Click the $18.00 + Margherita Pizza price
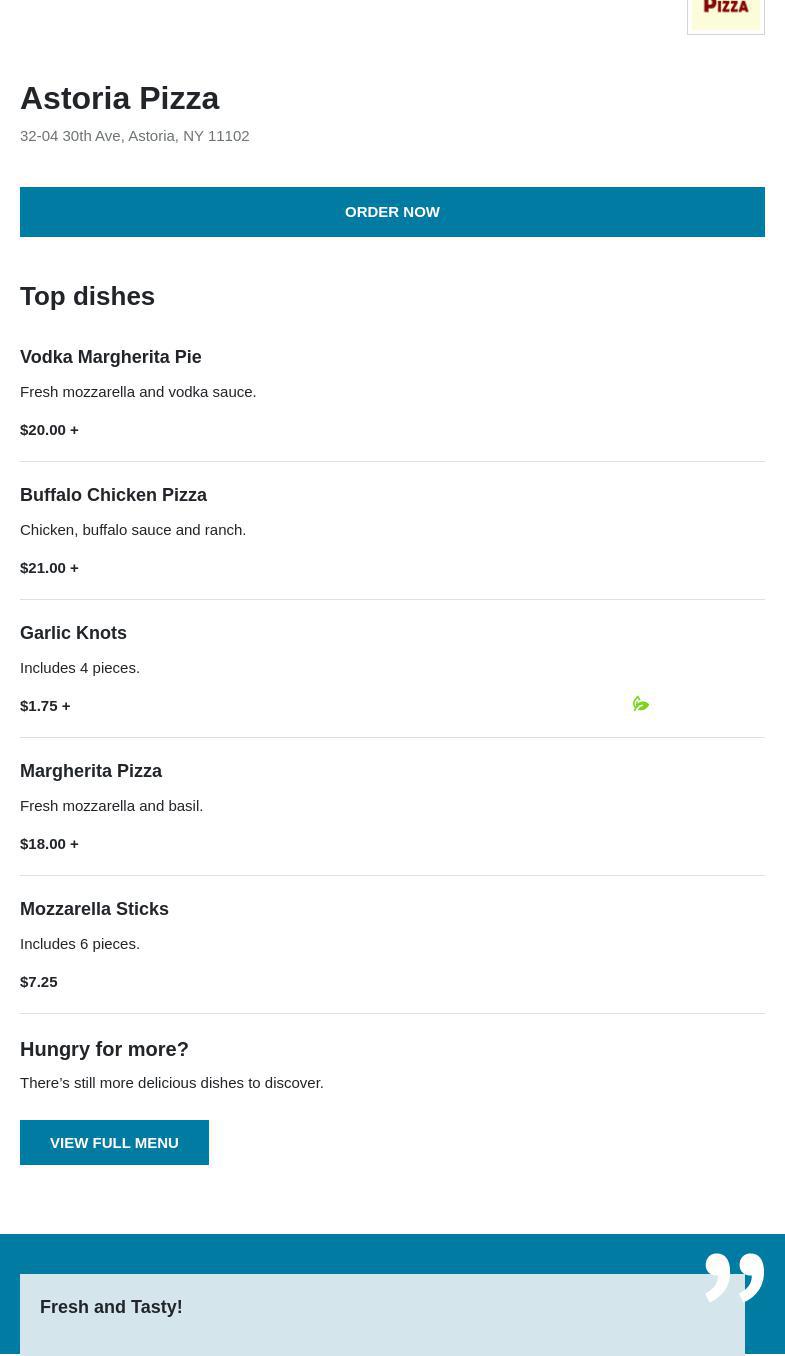Viewport: 785px width, 1356px height. [x=49, y=843]
